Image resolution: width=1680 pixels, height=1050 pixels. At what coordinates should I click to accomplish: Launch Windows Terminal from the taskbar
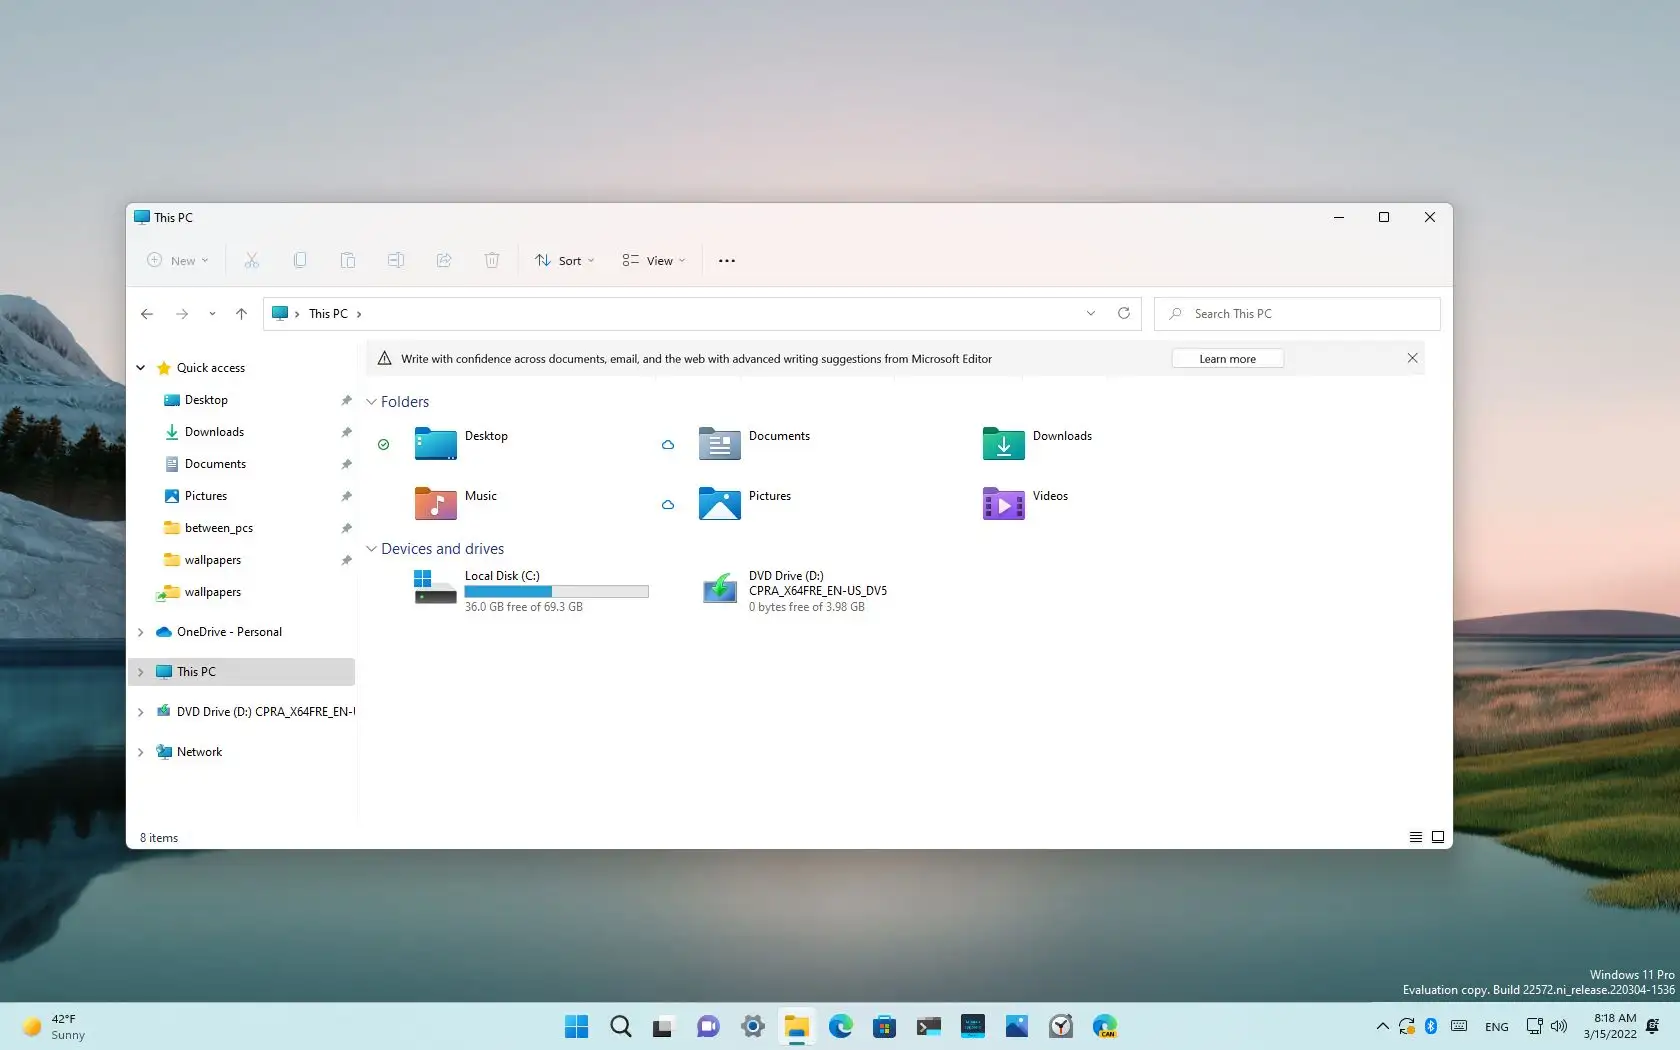(x=928, y=1026)
